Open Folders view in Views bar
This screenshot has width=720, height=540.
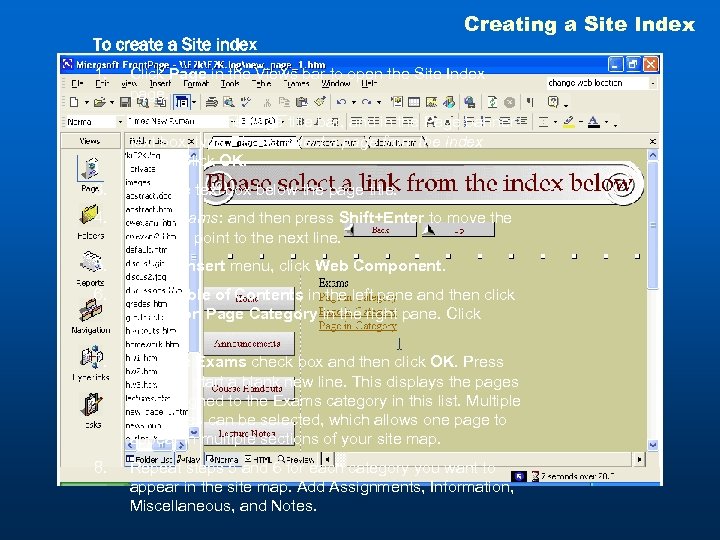coord(90,222)
